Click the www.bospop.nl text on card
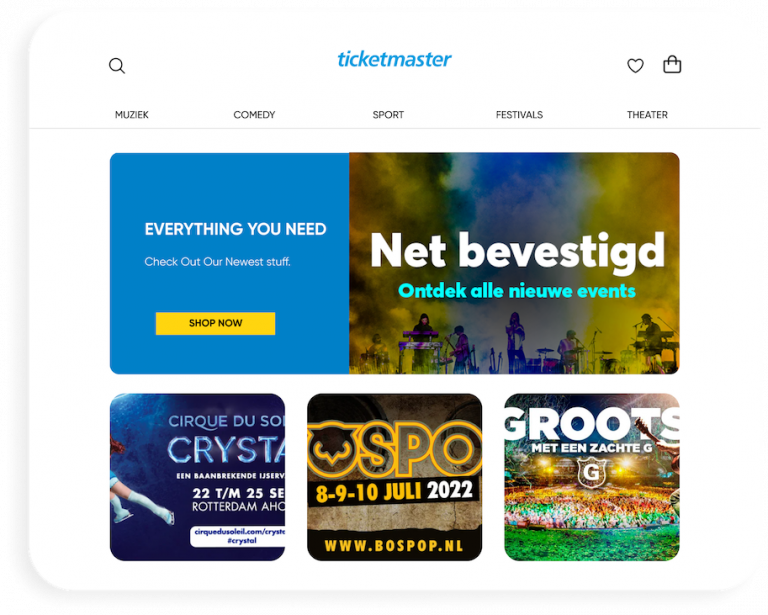 pyautogui.click(x=394, y=545)
